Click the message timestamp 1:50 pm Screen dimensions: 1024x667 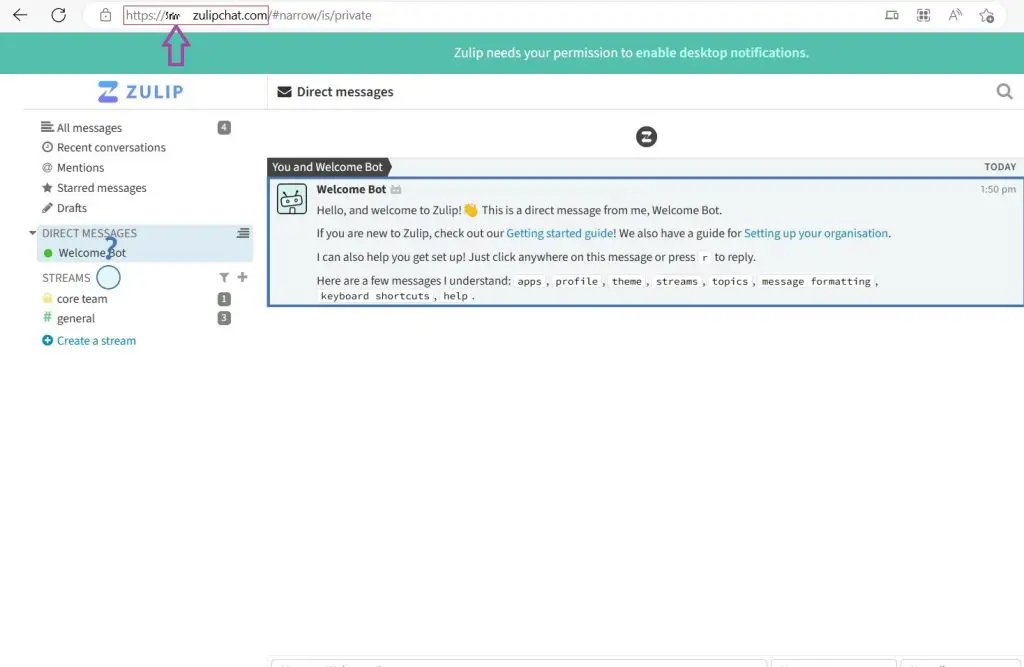pyautogui.click(x=998, y=189)
